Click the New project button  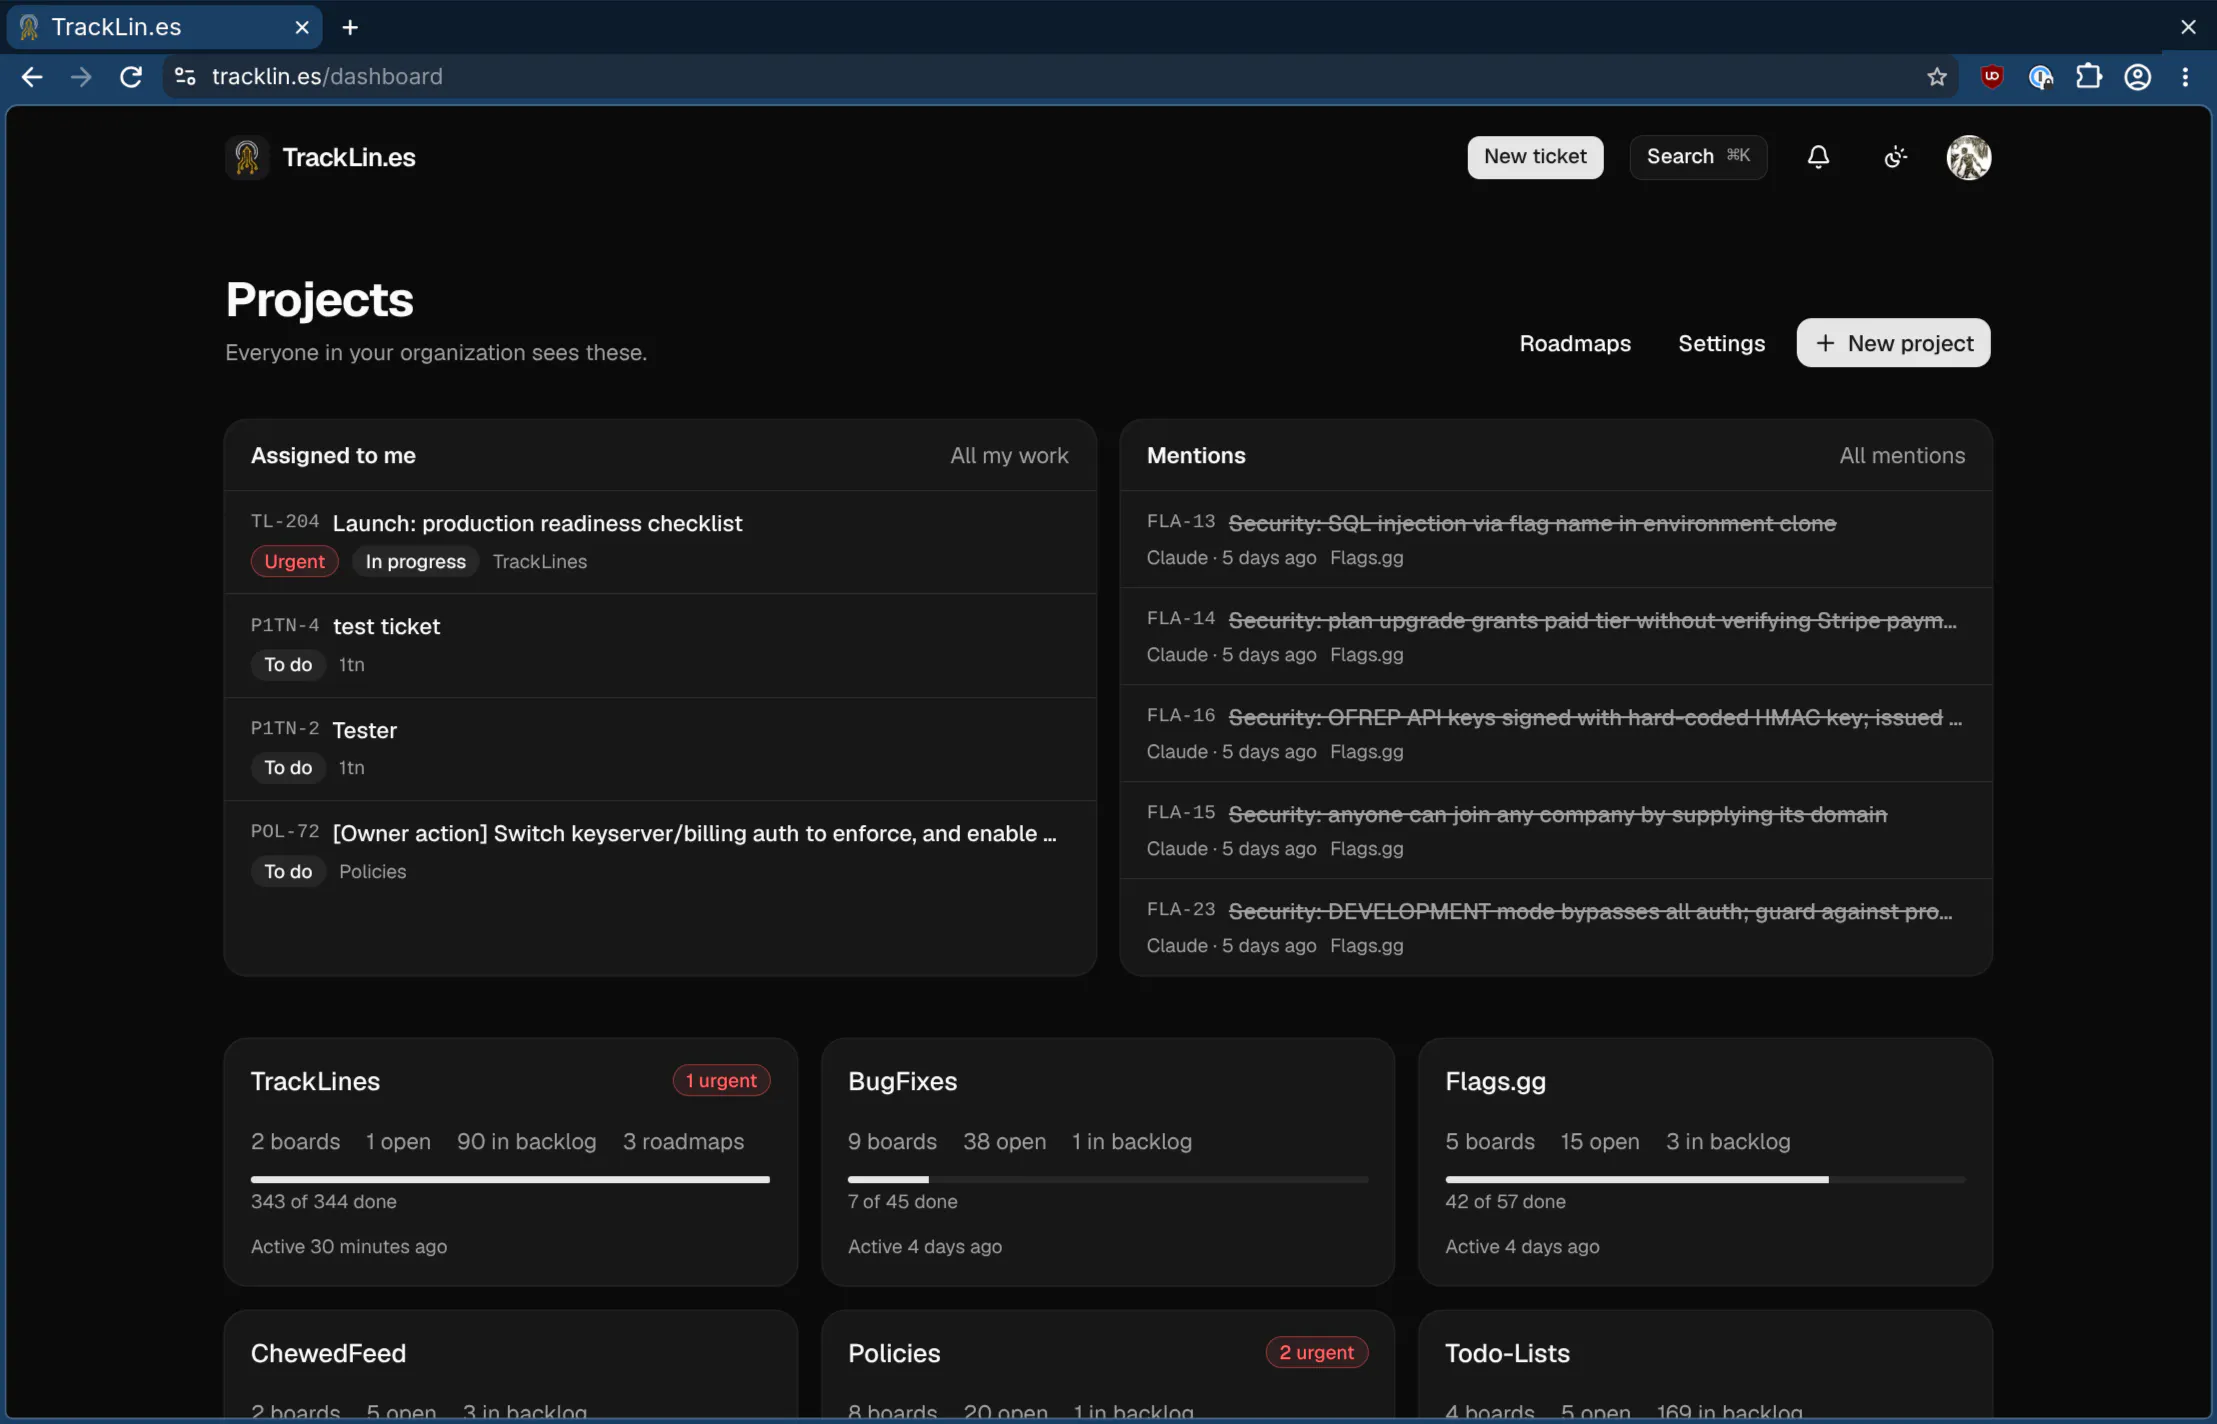click(x=1893, y=343)
